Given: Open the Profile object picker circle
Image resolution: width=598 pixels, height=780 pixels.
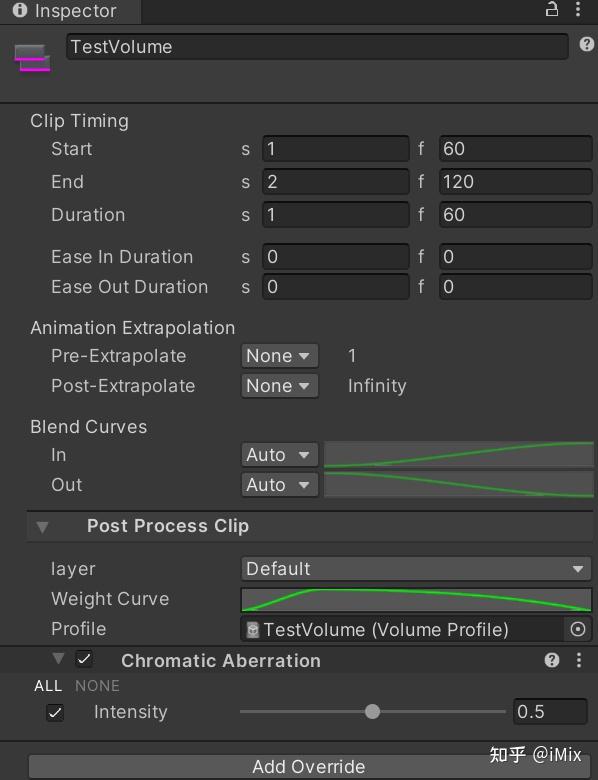Looking at the screenshot, I should point(578,629).
